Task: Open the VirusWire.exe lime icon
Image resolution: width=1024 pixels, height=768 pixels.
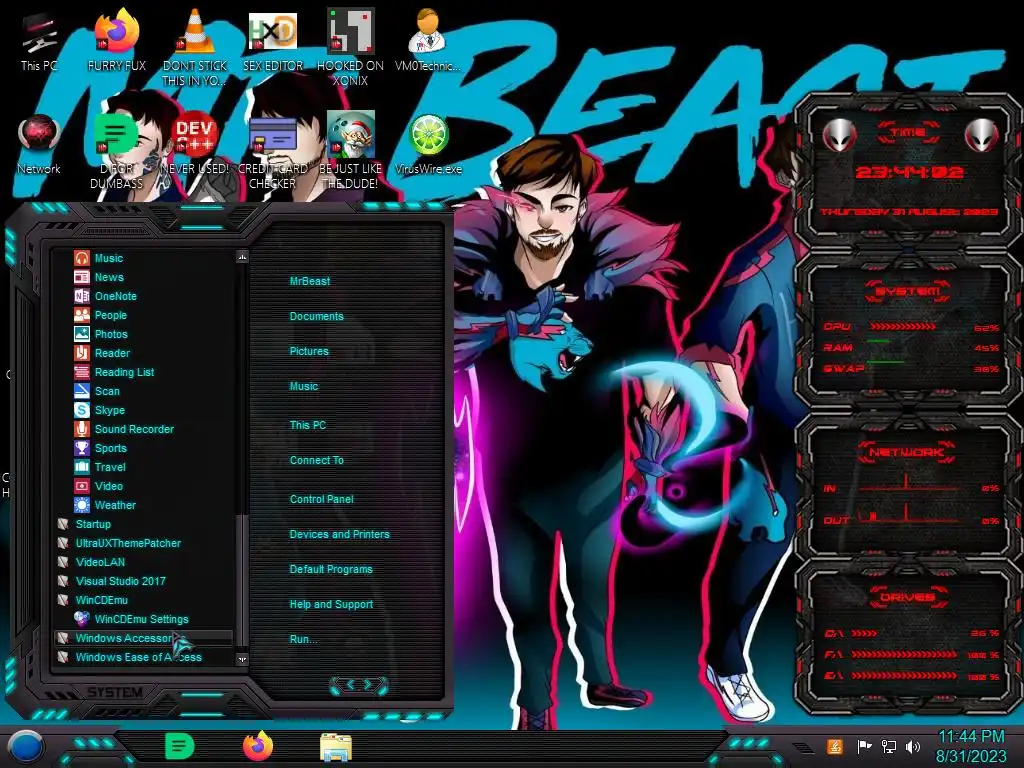Action: click(428, 145)
